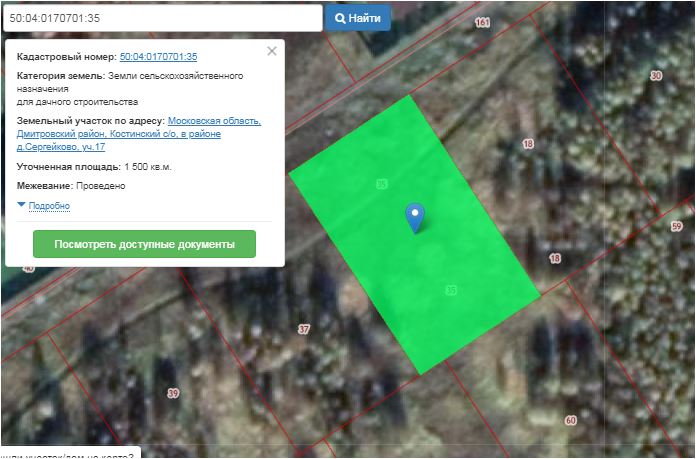Select parcel 18 adjacent to parcel 59
696x459 pixels.
pos(555,258)
